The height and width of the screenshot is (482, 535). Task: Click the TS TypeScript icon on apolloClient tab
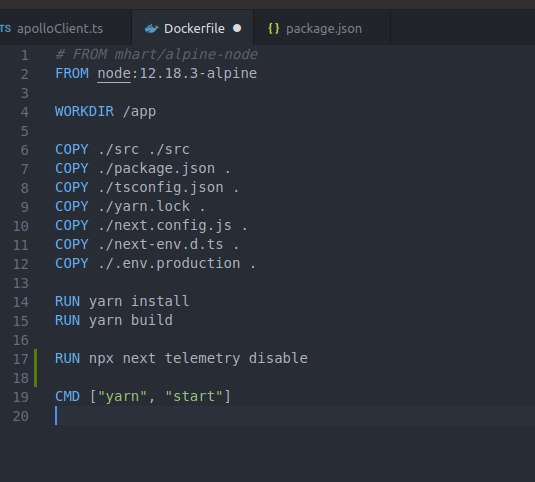[x=5, y=29]
